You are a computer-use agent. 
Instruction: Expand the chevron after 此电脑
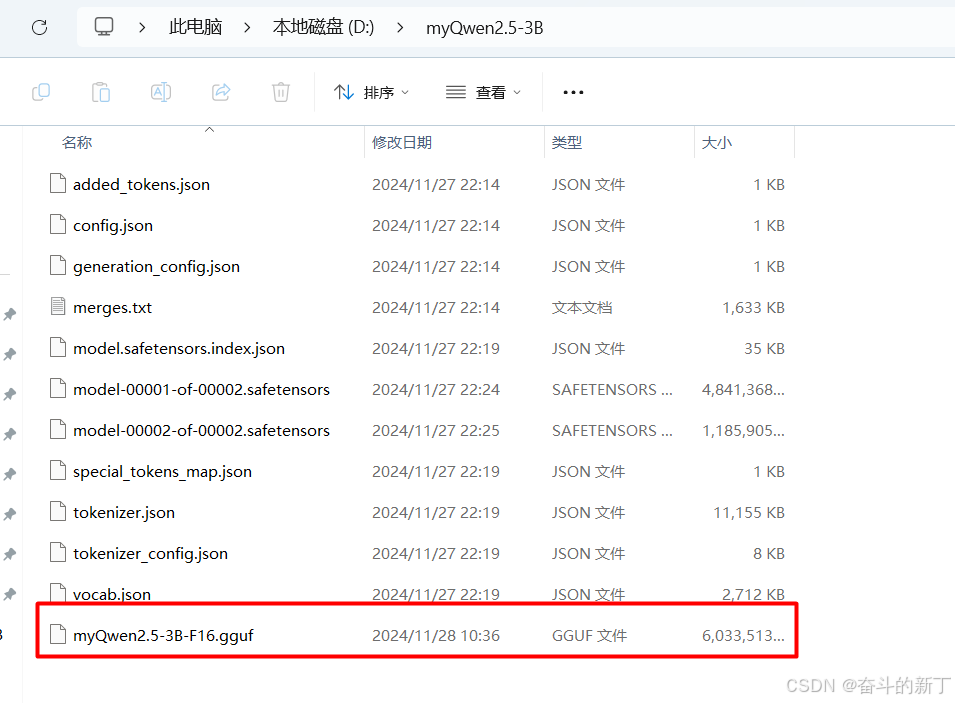pos(247,27)
